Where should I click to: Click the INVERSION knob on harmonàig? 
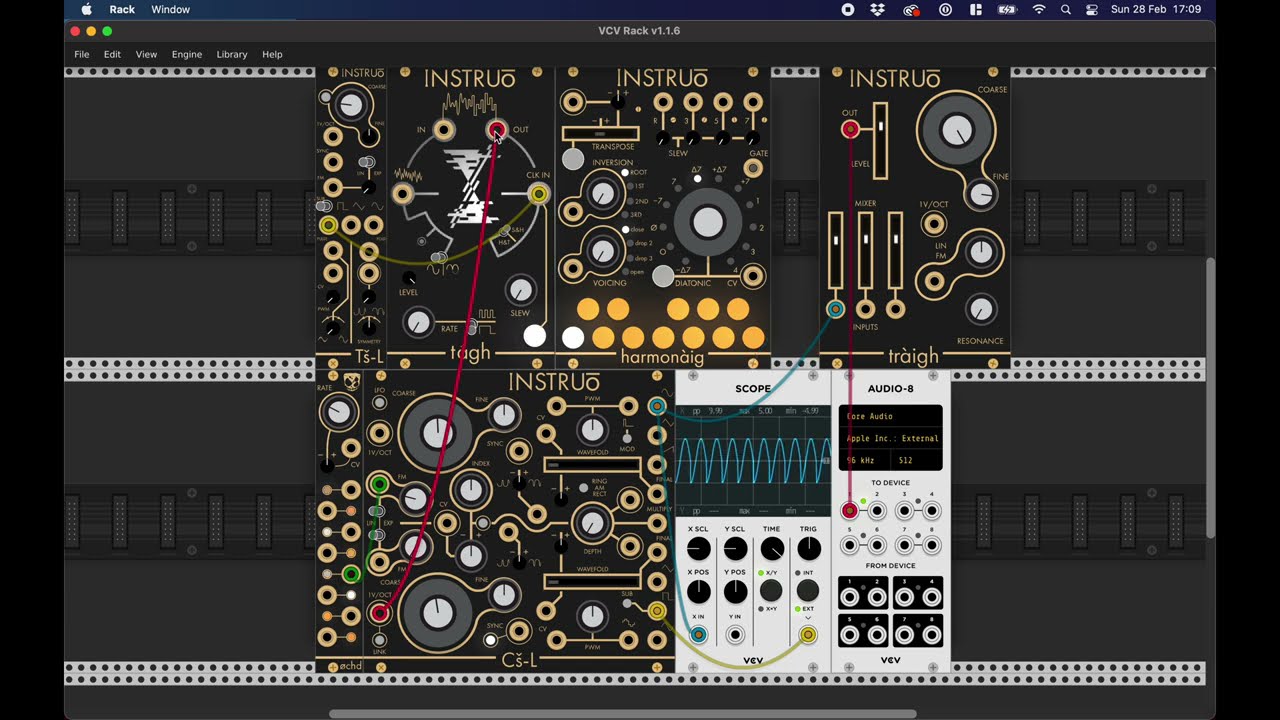click(603, 193)
